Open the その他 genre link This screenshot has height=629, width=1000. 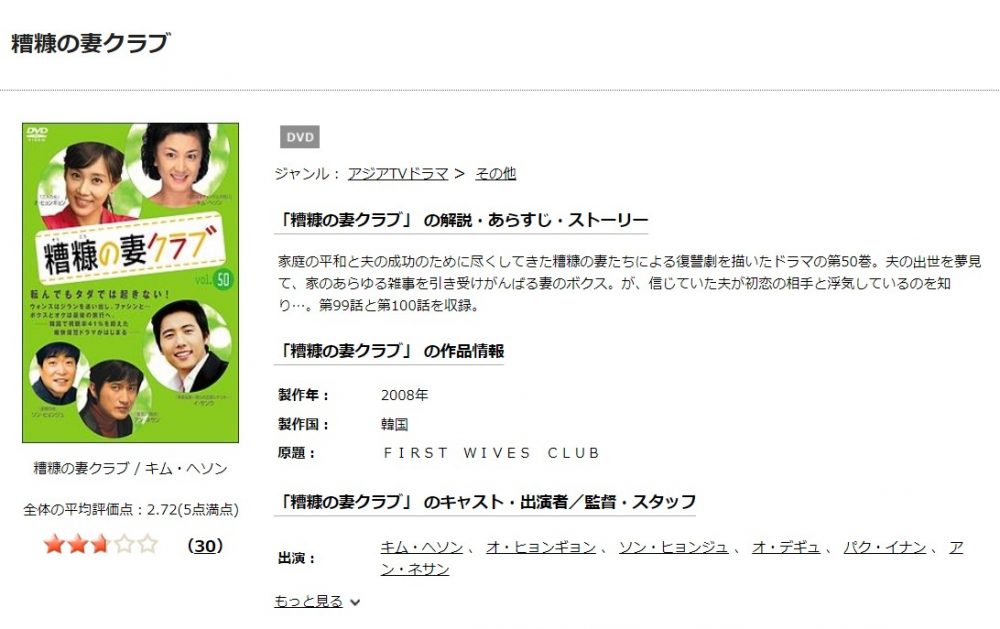496,174
